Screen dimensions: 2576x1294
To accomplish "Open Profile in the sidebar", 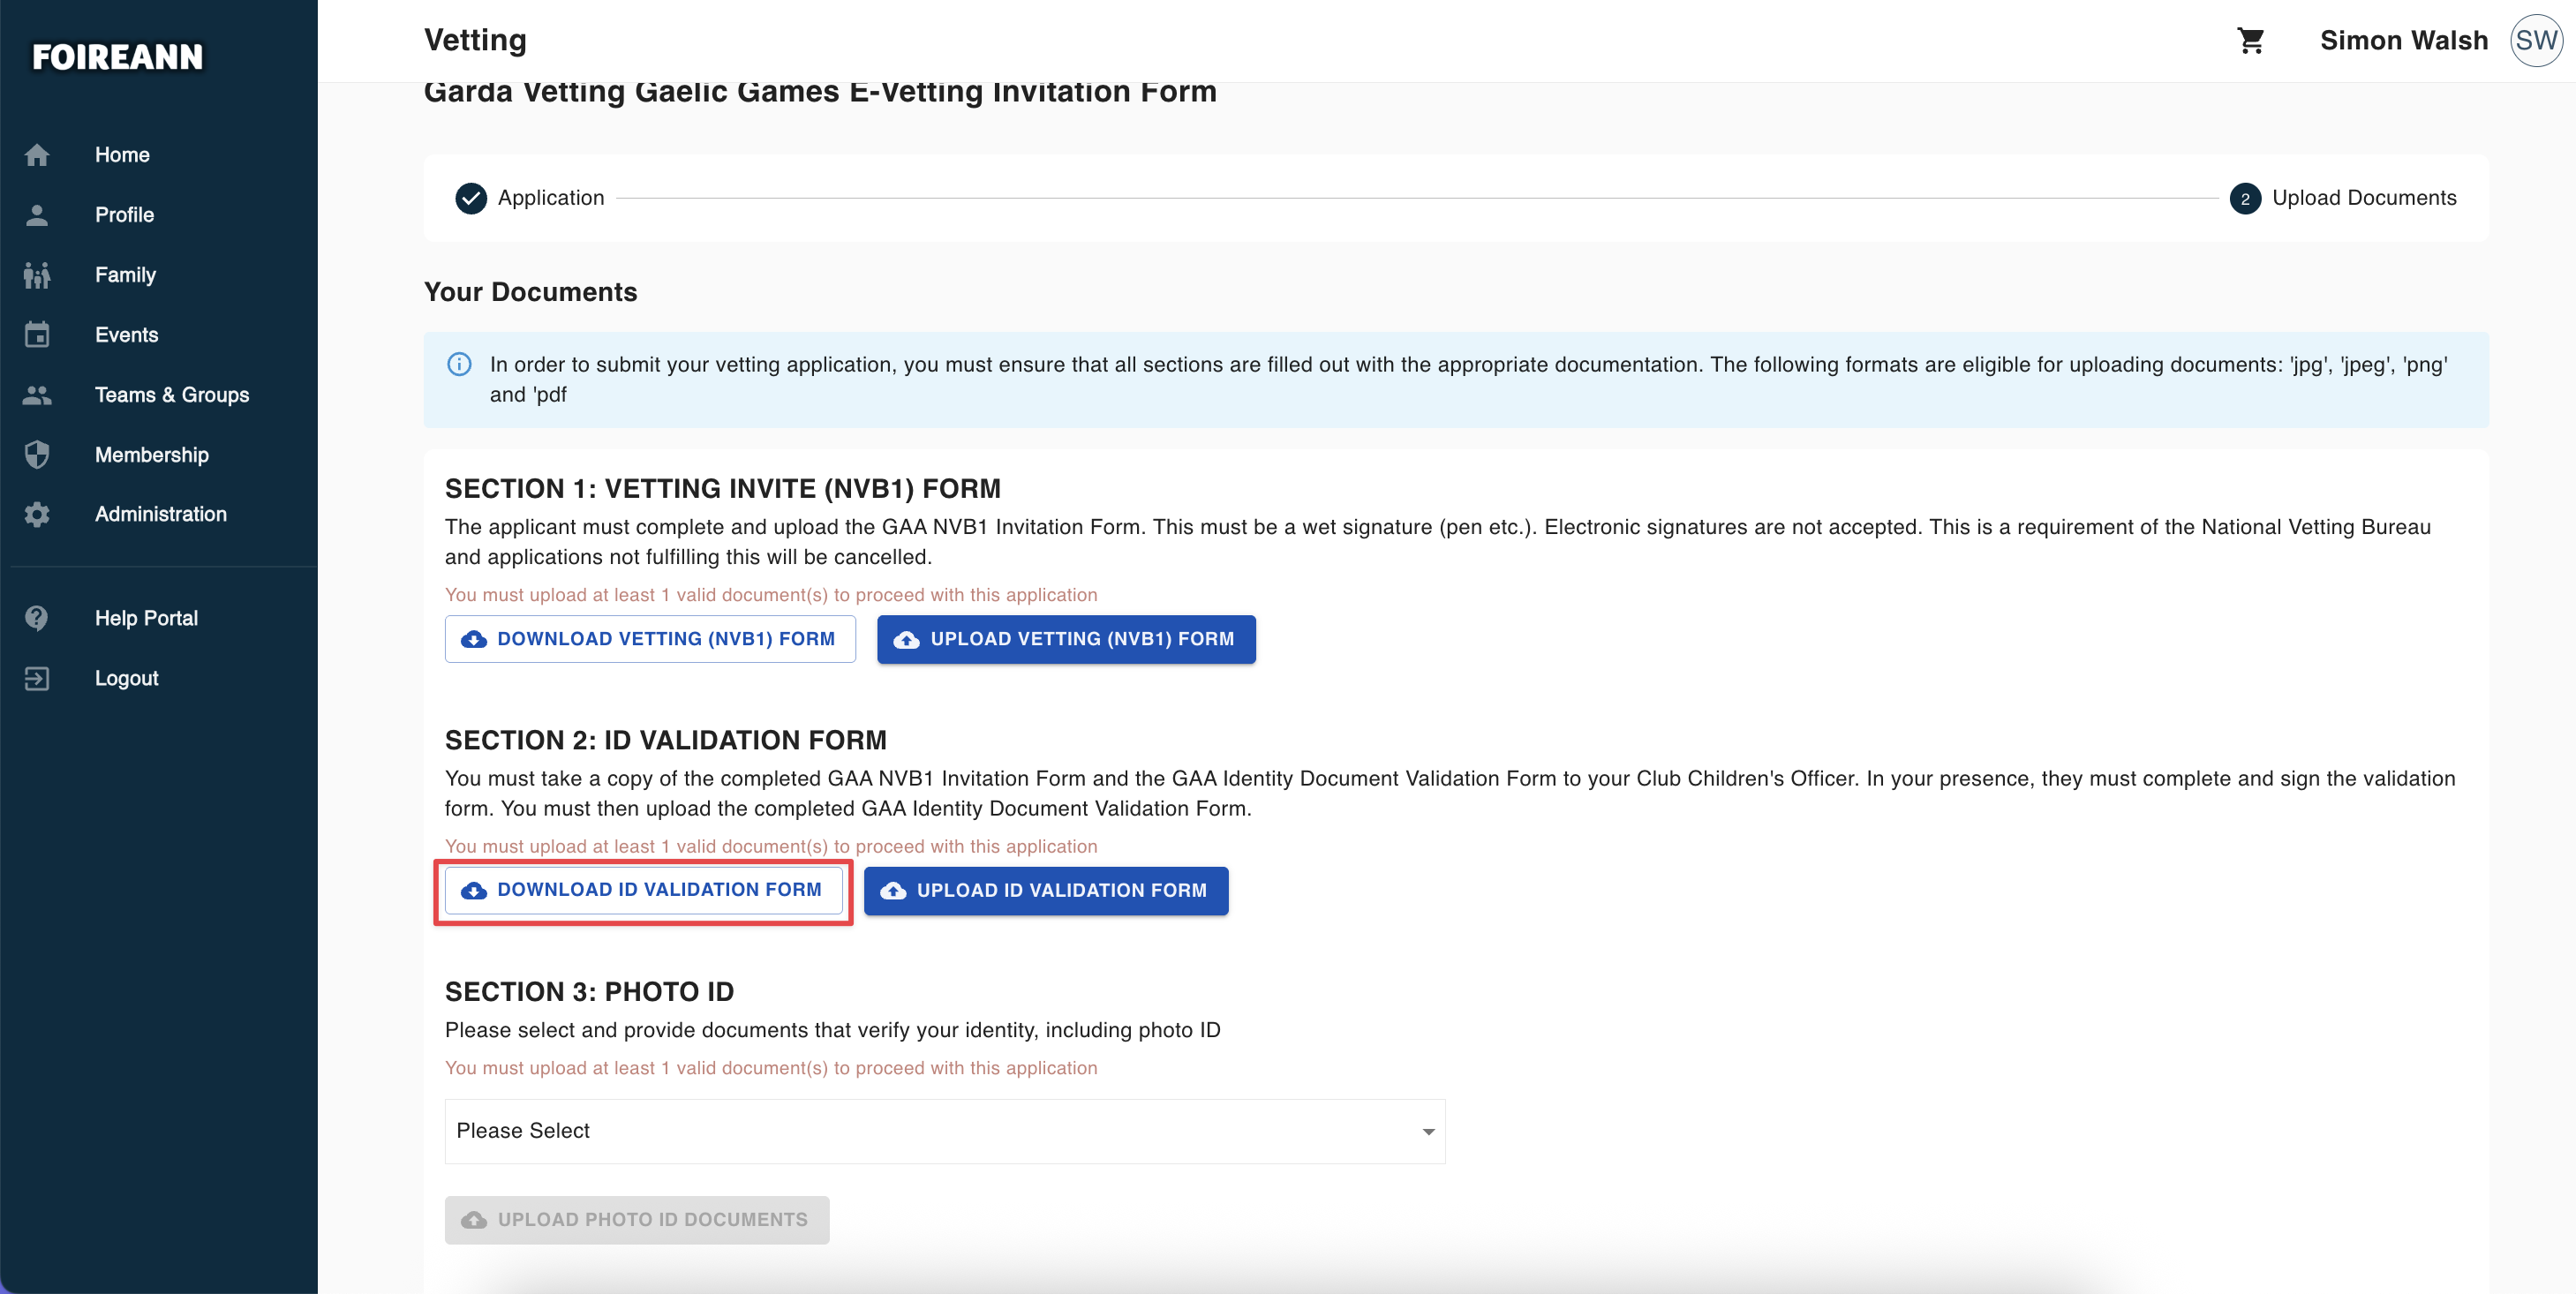I will coord(124,215).
